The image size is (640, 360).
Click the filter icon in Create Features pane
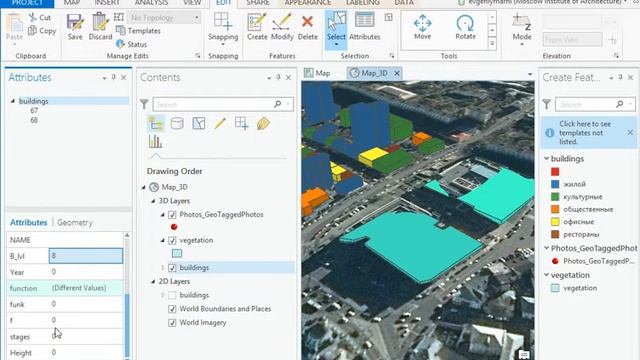(x=547, y=104)
